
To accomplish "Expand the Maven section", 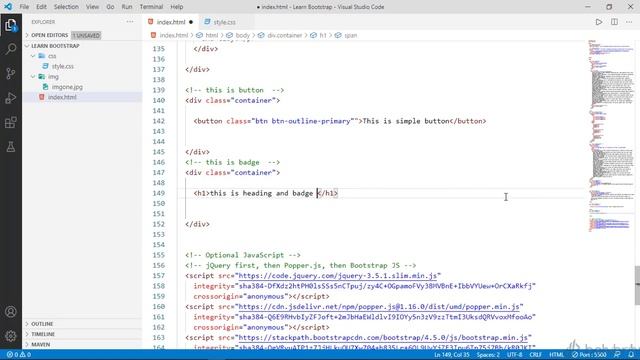I will pyautogui.click(x=40, y=344).
